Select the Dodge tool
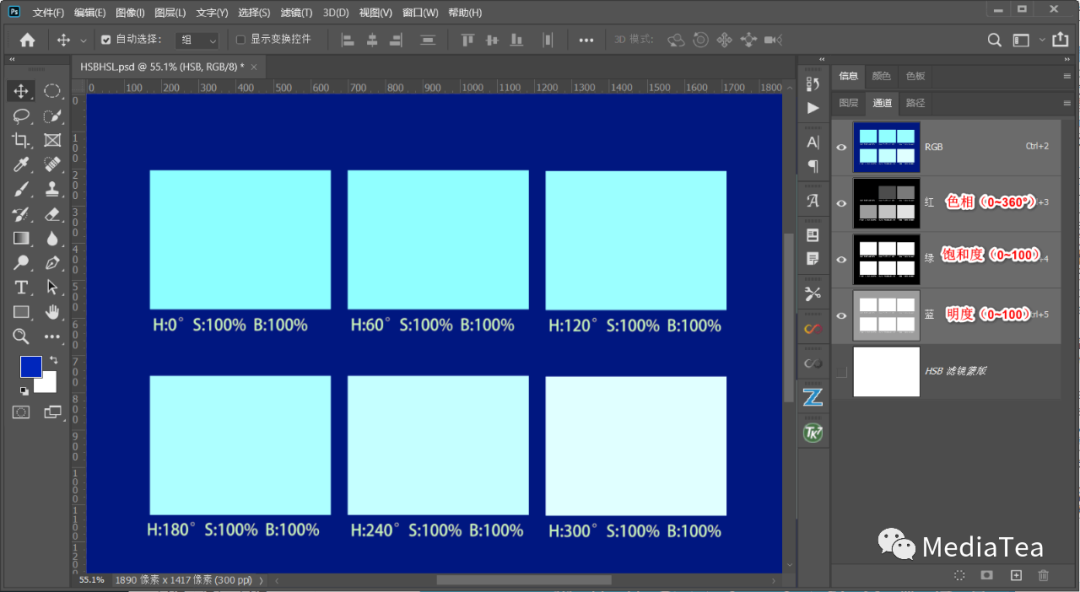Screen dimensions: 1080x592 [x=21, y=263]
